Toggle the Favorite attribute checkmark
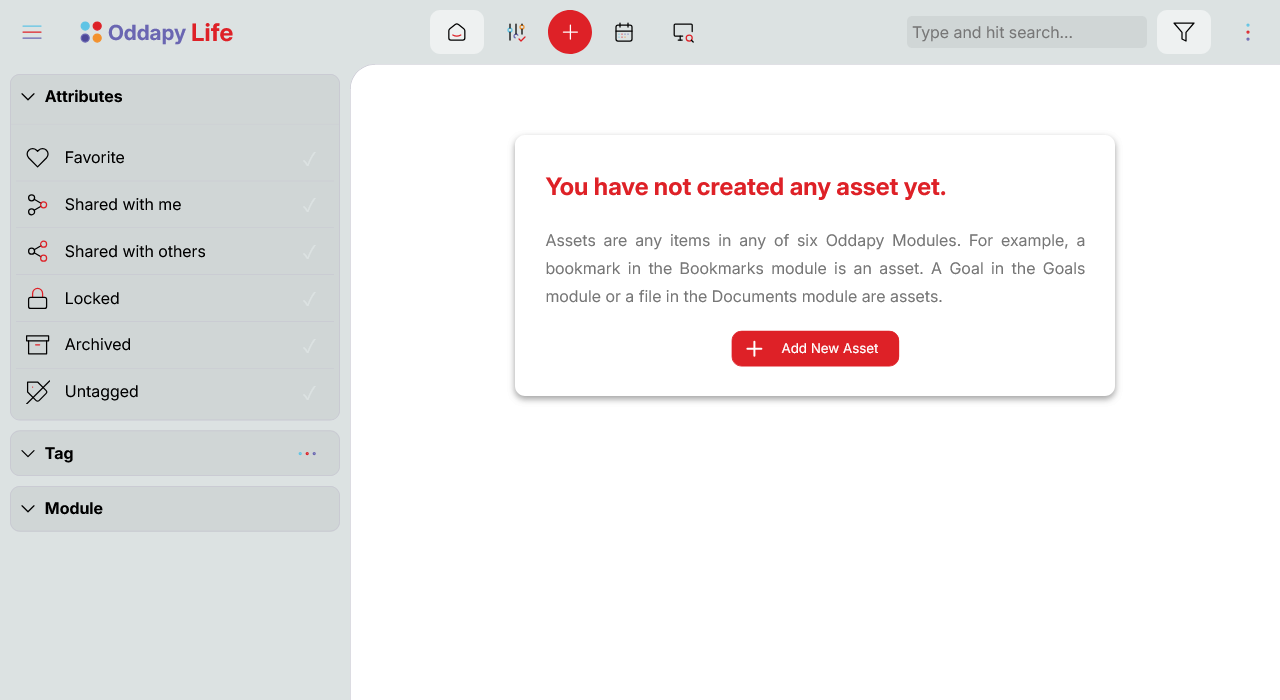Screen dimensions: 1280x700 point(310,158)
